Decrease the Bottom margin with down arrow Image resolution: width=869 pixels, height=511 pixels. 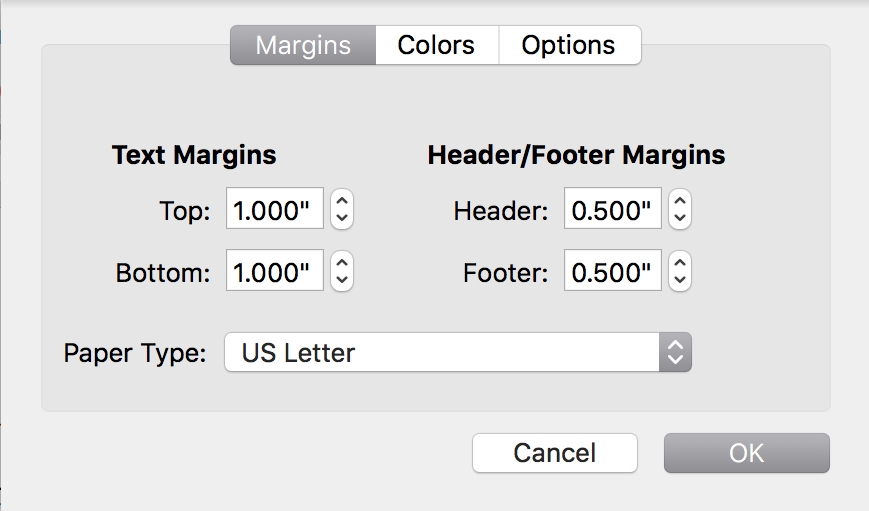click(342, 280)
